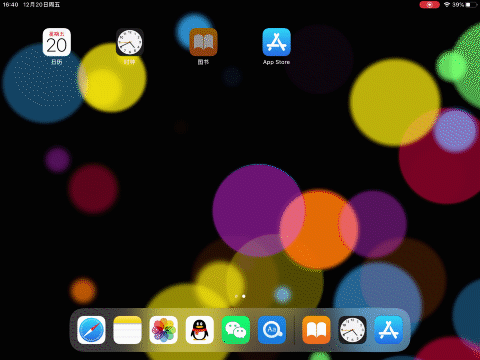The width and height of the screenshot is (480, 360).
Task: Tap the status bar time 16:40
Action: tap(10, 5)
